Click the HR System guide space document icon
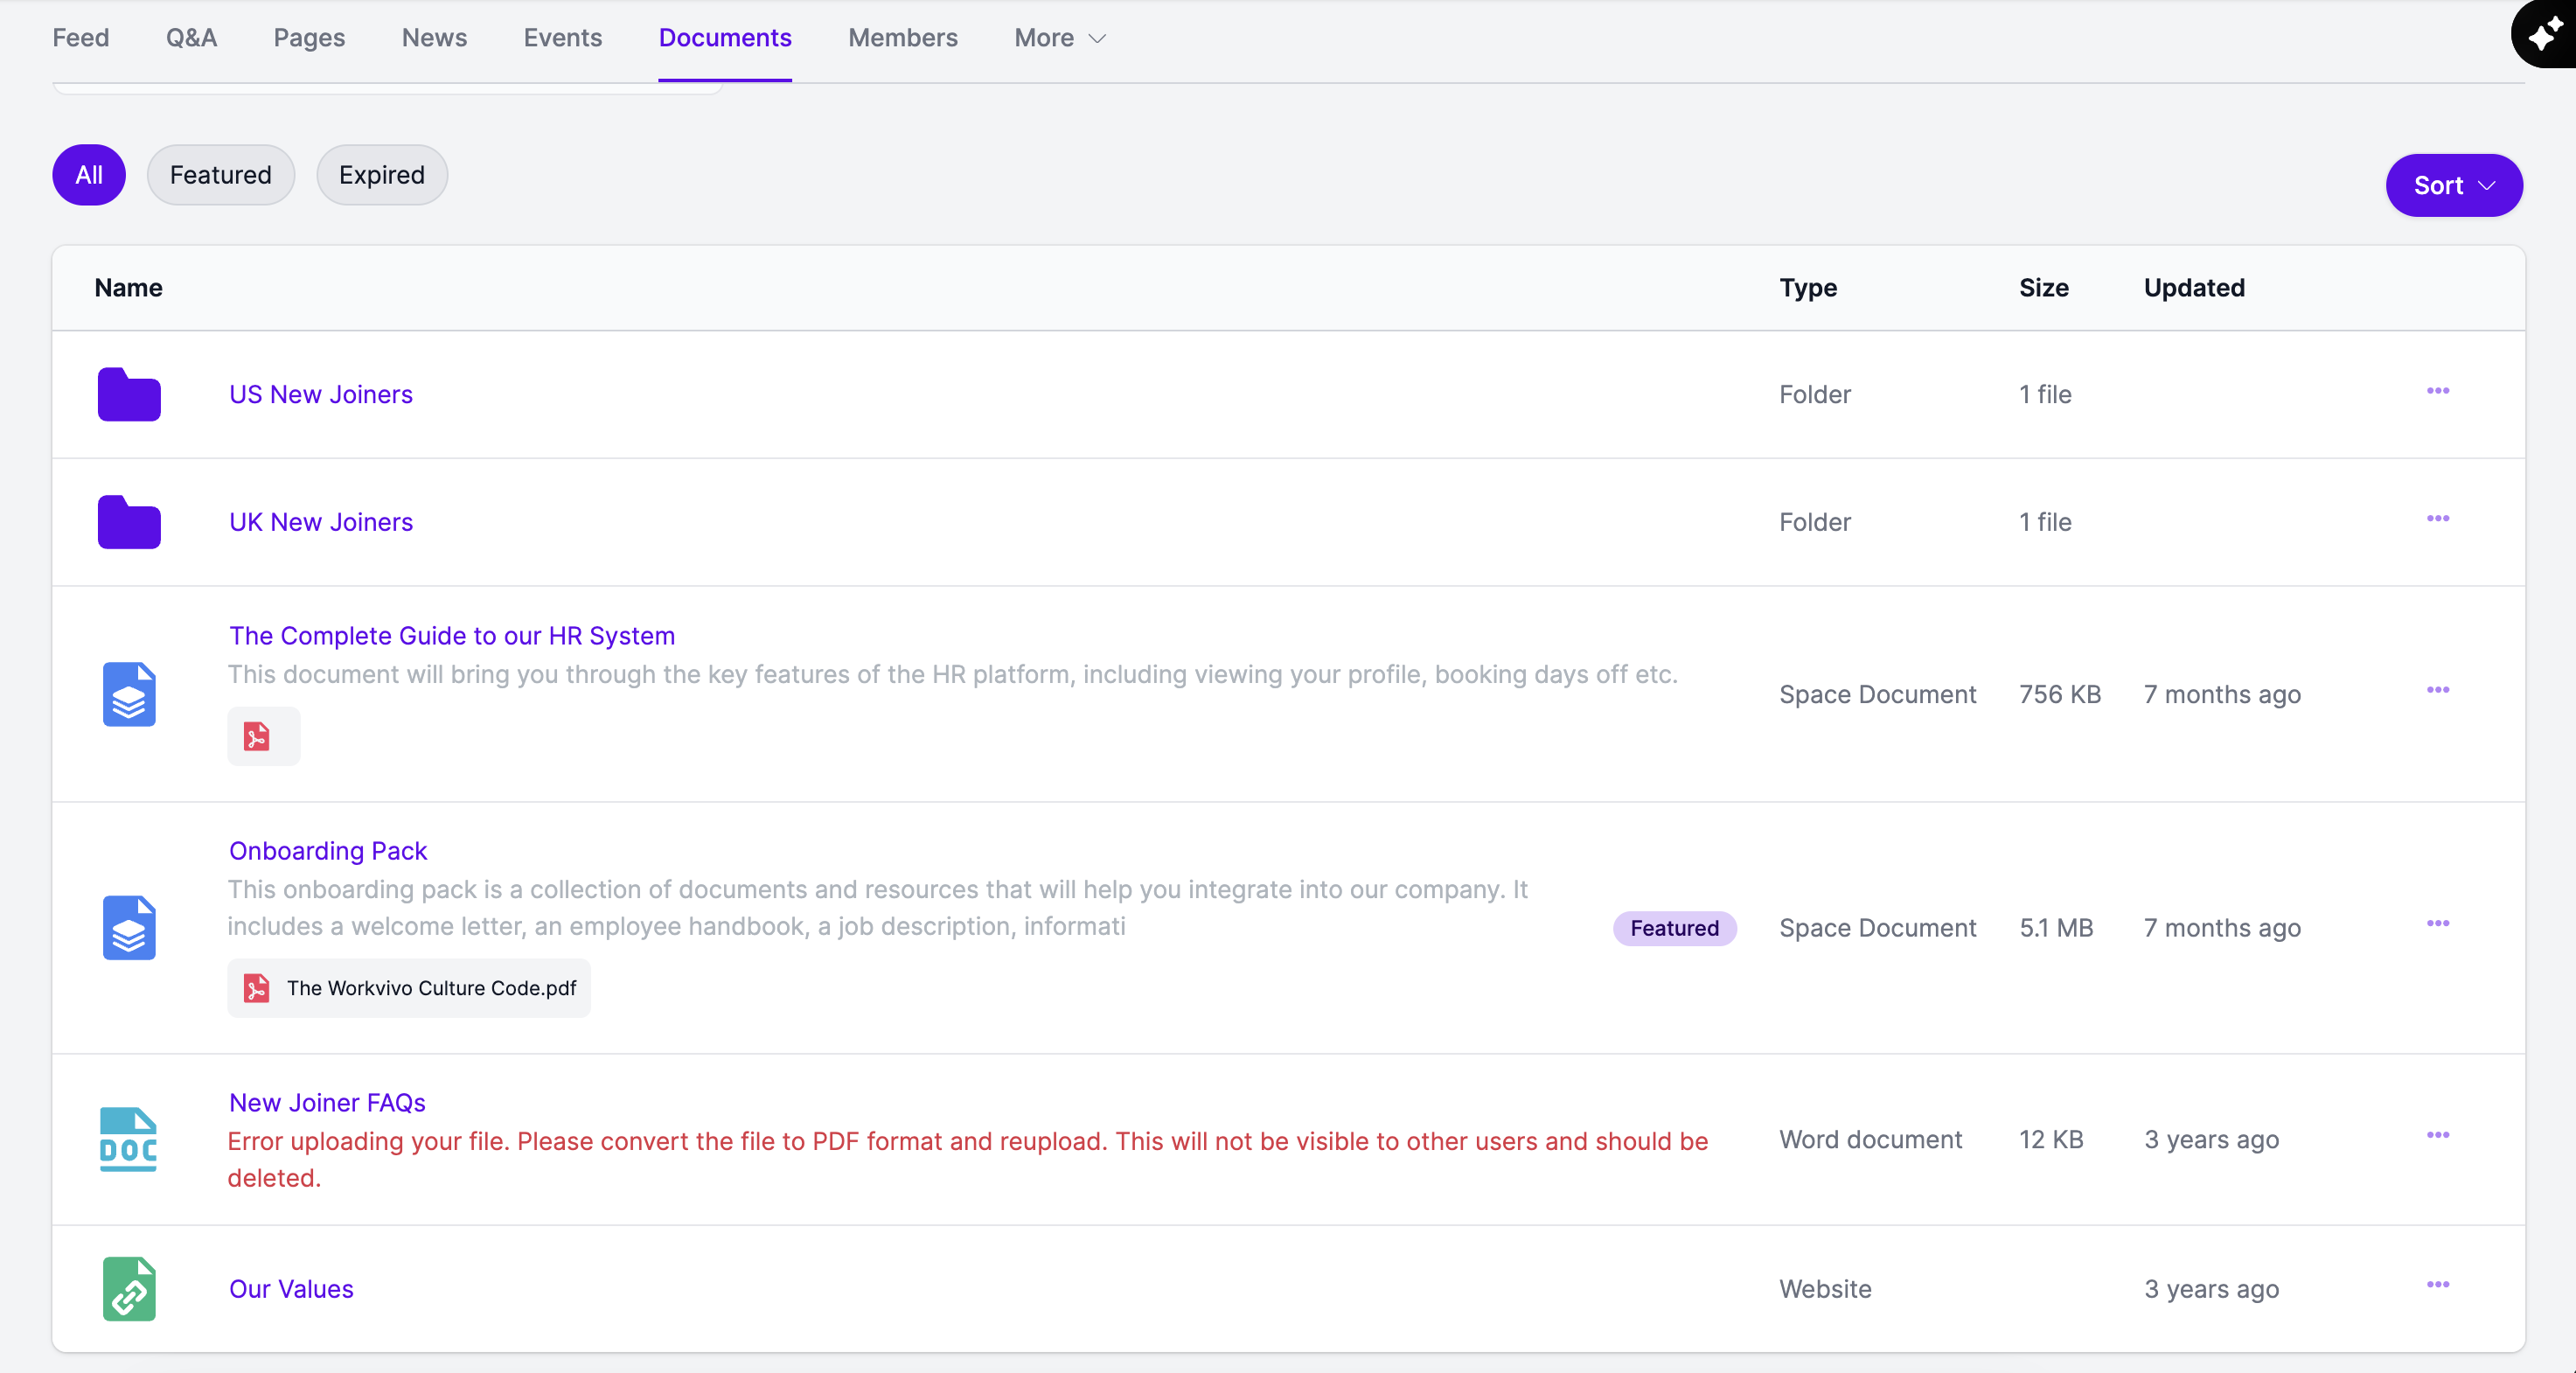The image size is (2576, 1373). [x=129, y=694]
